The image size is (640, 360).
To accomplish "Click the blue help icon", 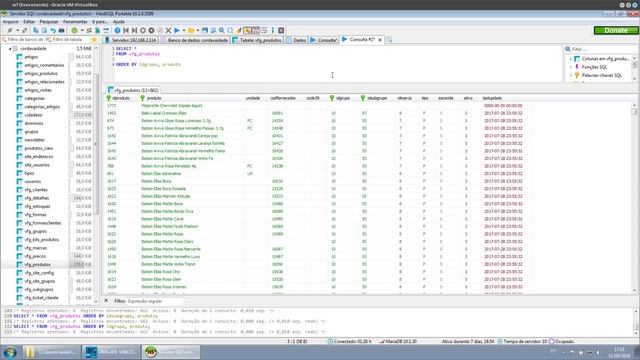I will tap(118, 31).
